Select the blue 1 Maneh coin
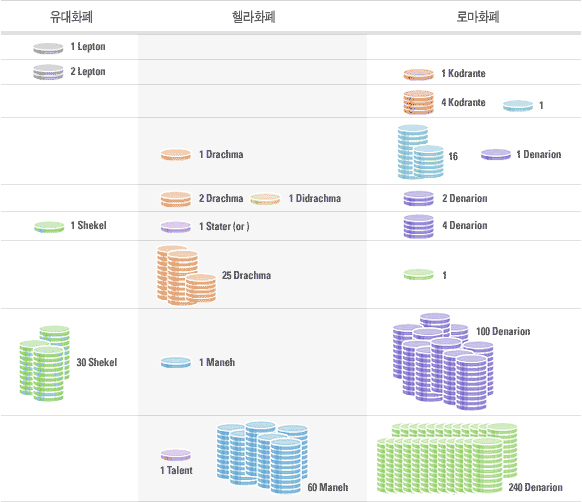The width and height of the screenshot is (582, 502). pyautogui.click(x=176, y=362)
